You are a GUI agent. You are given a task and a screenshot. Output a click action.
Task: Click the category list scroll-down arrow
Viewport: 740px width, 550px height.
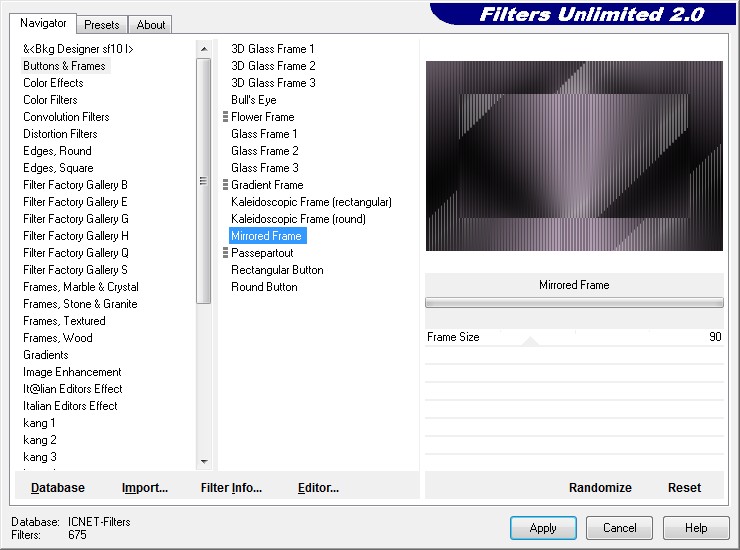[204, 461]
